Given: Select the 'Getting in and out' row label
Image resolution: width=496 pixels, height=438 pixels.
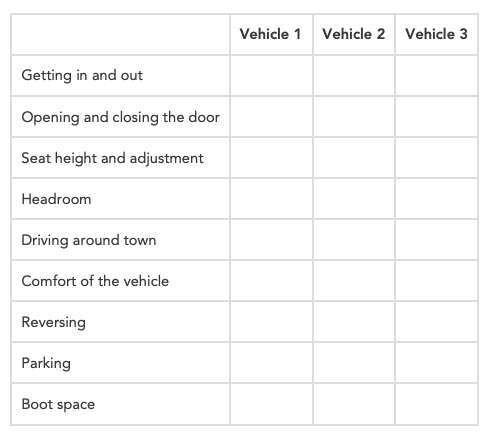Looking at the screenshot, I should tap(82, 75).
